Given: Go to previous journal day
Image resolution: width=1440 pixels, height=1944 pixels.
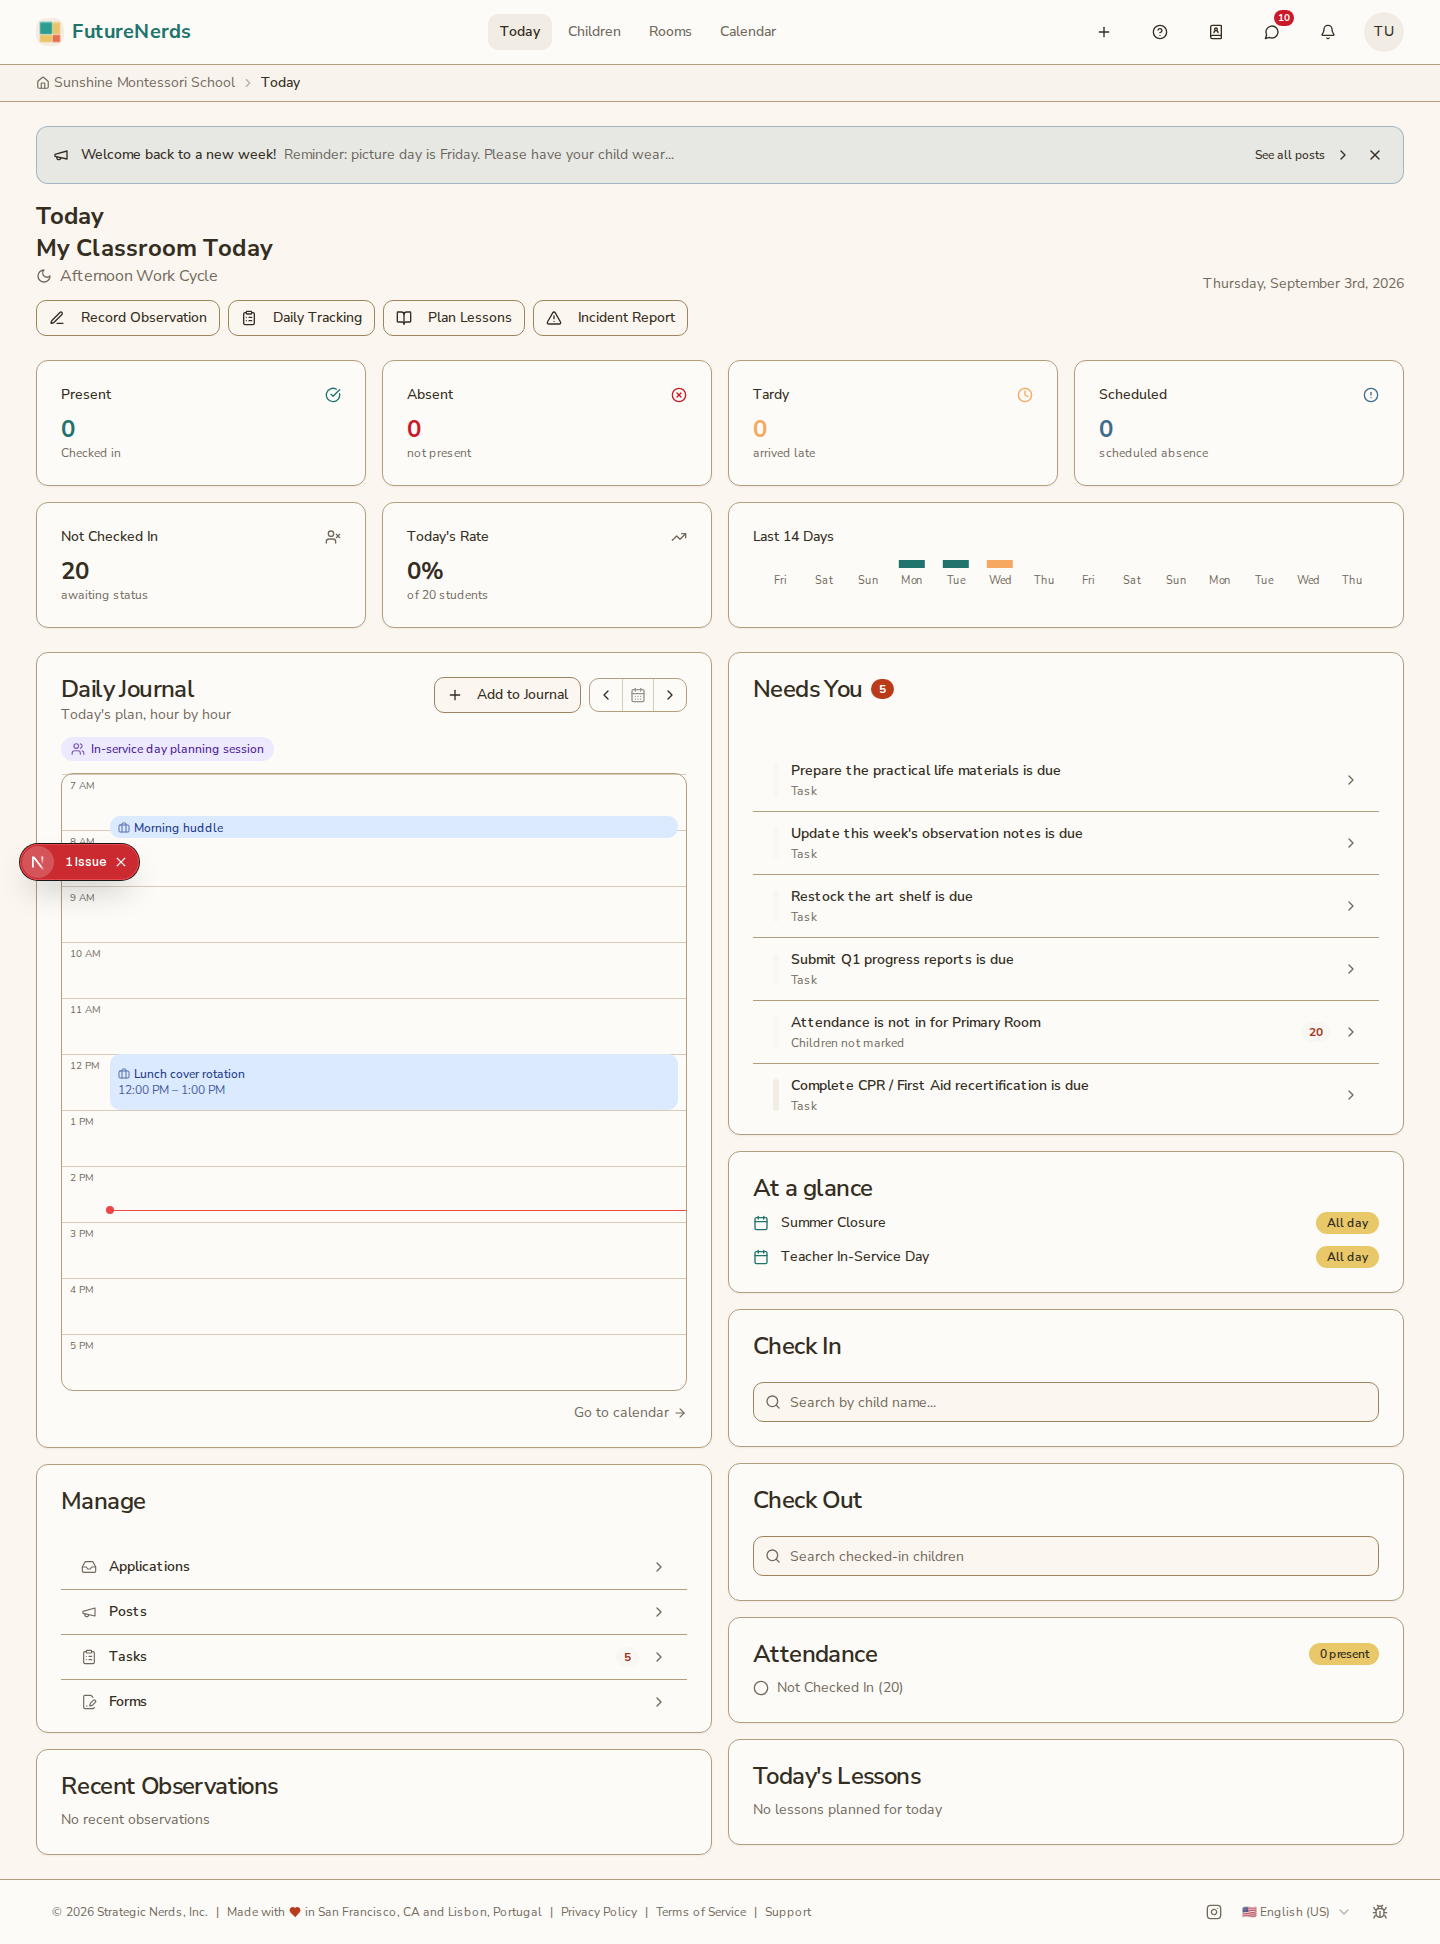Looking at the screenshot, I should [x=606, y=695].
